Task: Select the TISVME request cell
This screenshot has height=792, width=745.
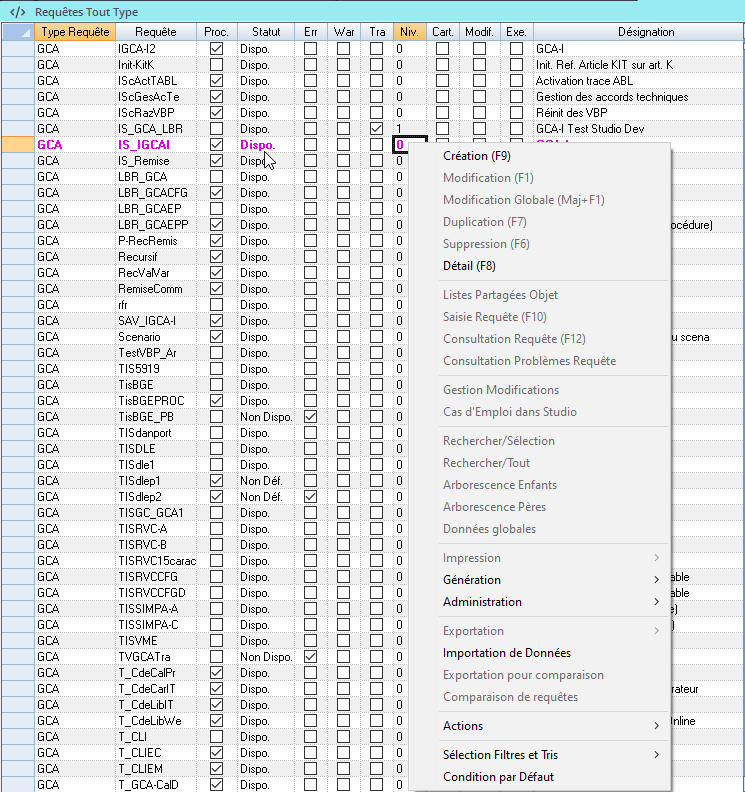Action: [155, 641]
